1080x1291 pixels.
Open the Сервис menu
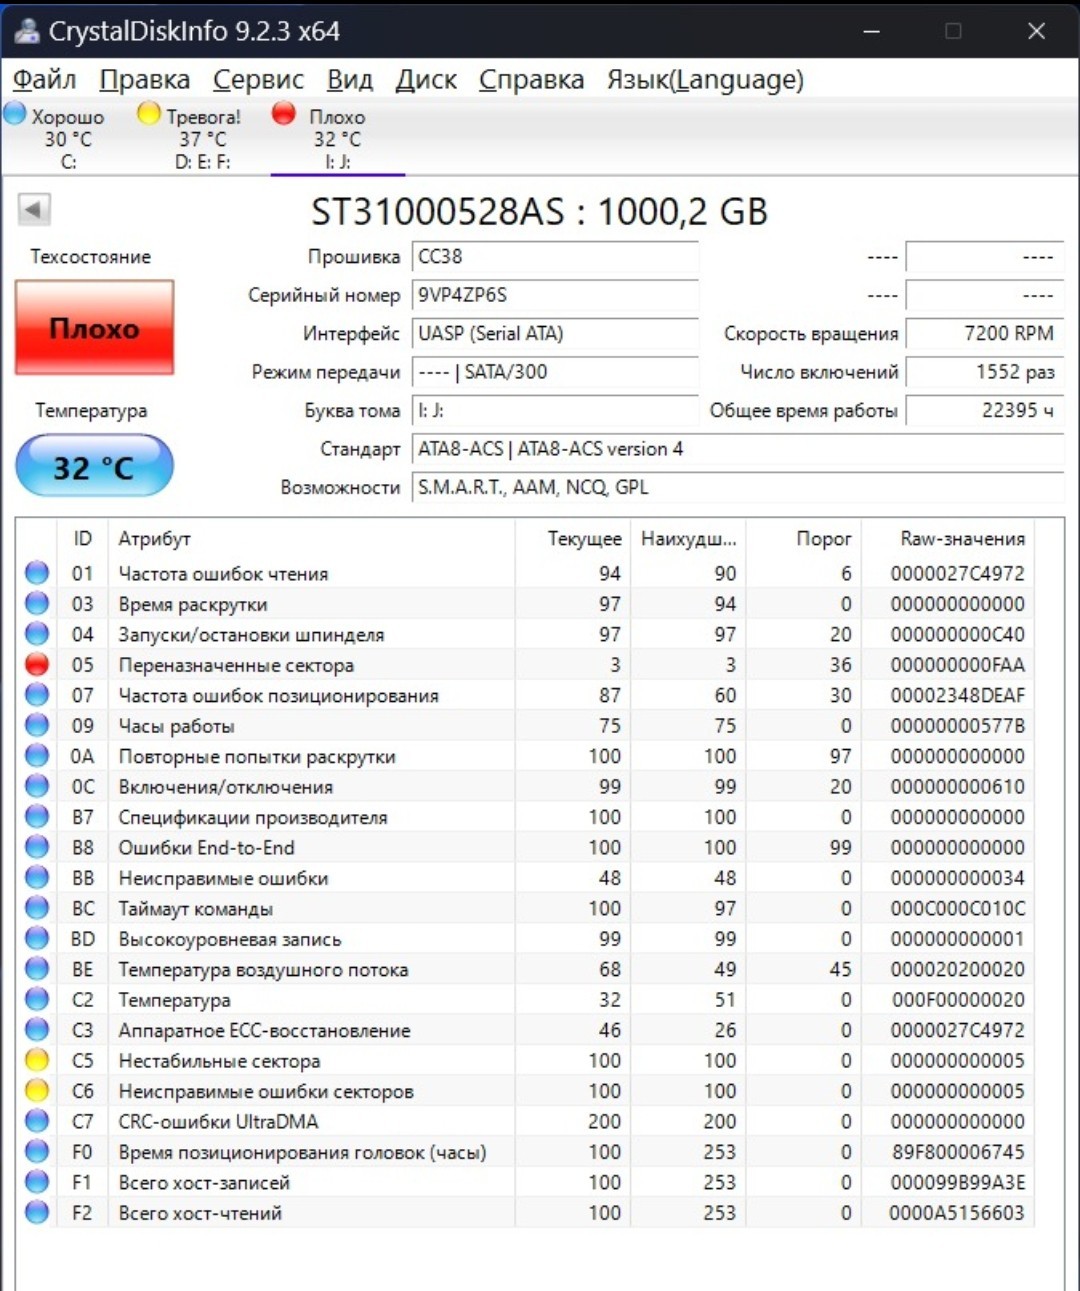pyautogui.click(x=258, y=79)
